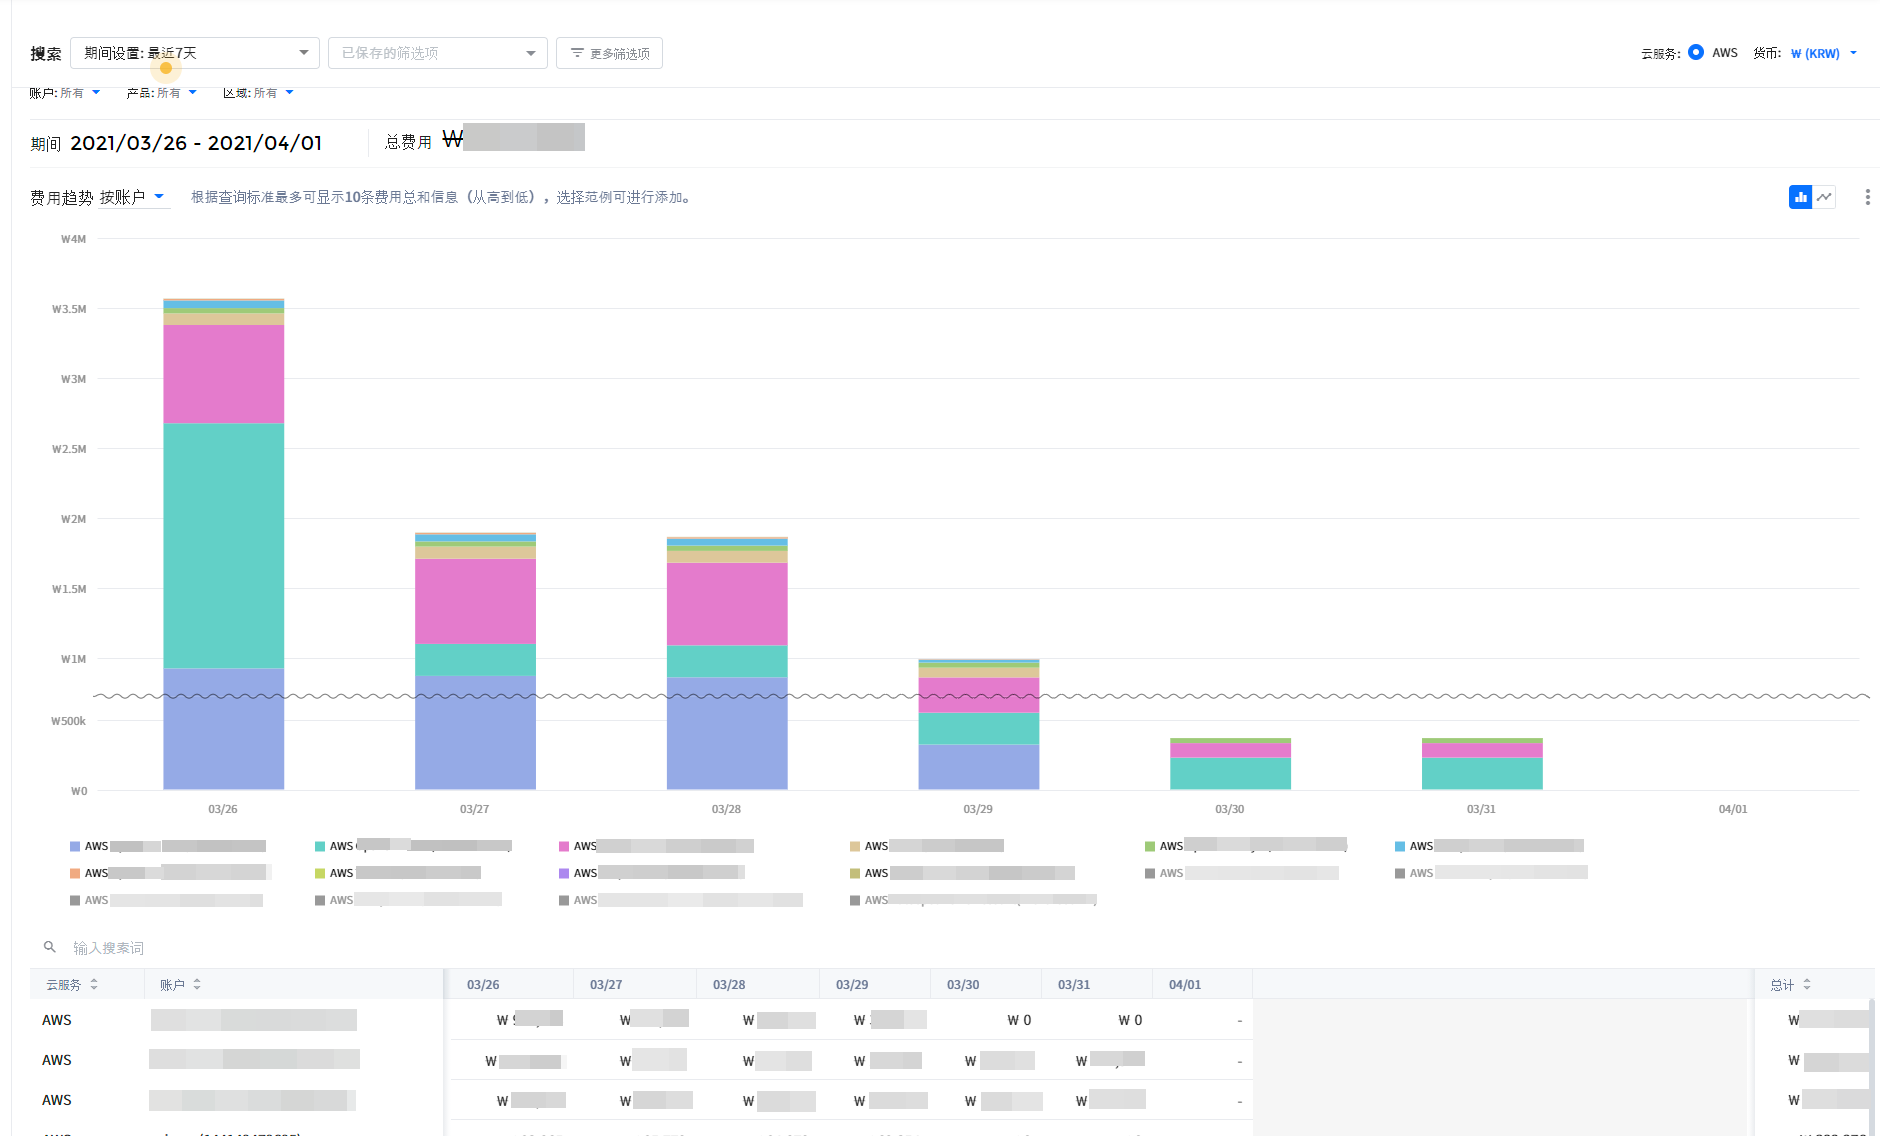The height and width of the screenshot is (1136, 1880).
Task: Sort table by 账户 column arrows
Action: (x=197, y=985)
